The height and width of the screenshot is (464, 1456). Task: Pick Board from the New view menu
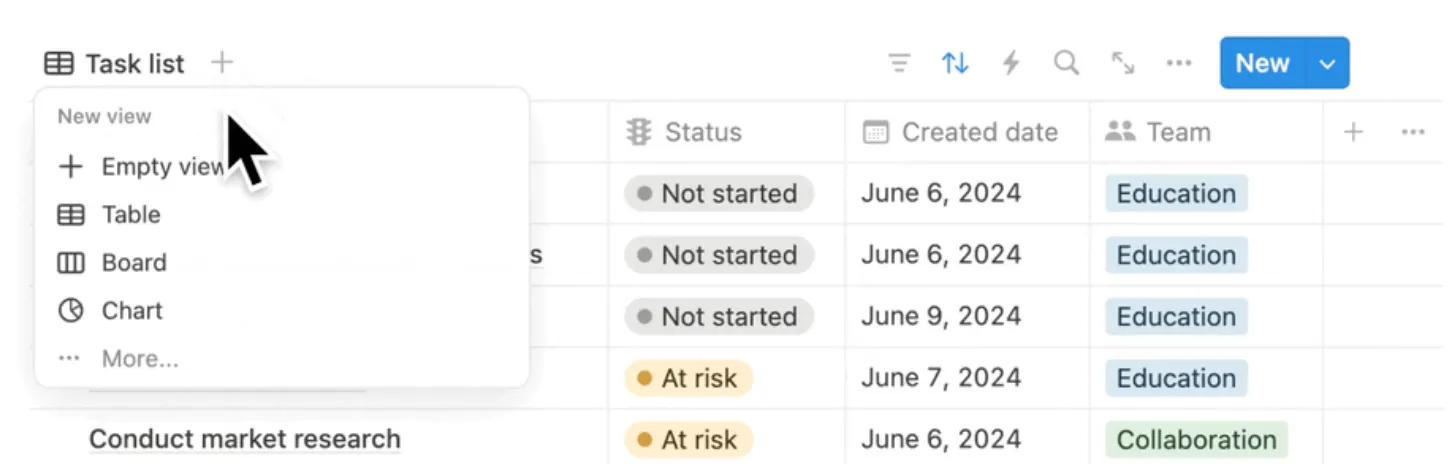(133, 263)
